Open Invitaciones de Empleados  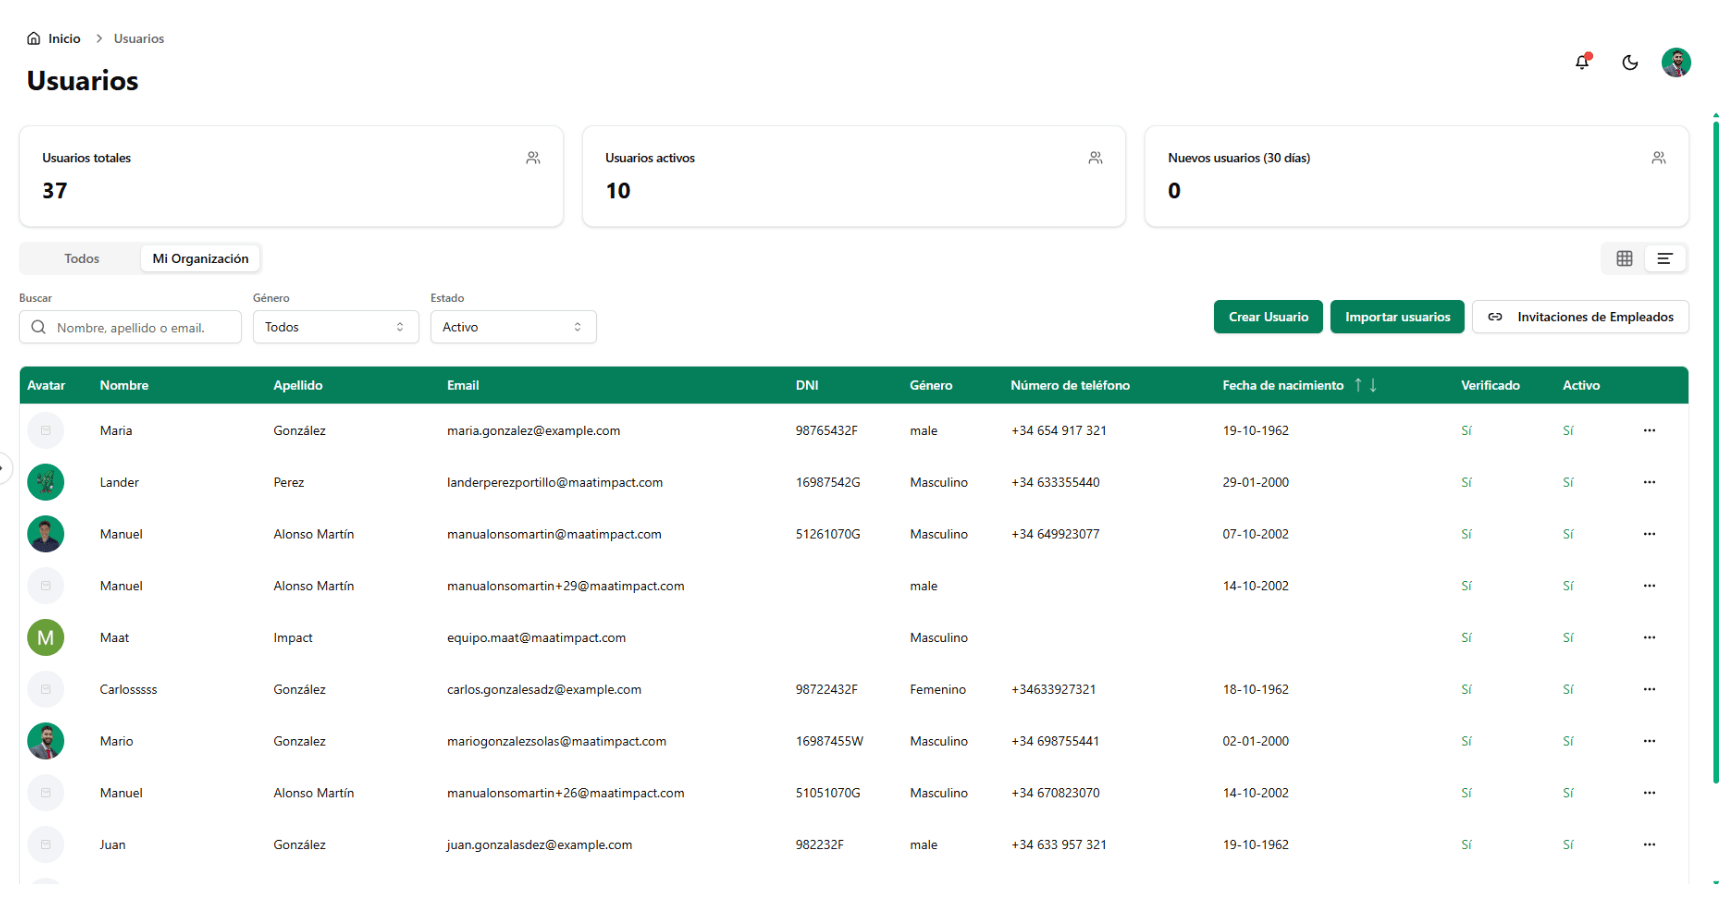coord(1580,317)
